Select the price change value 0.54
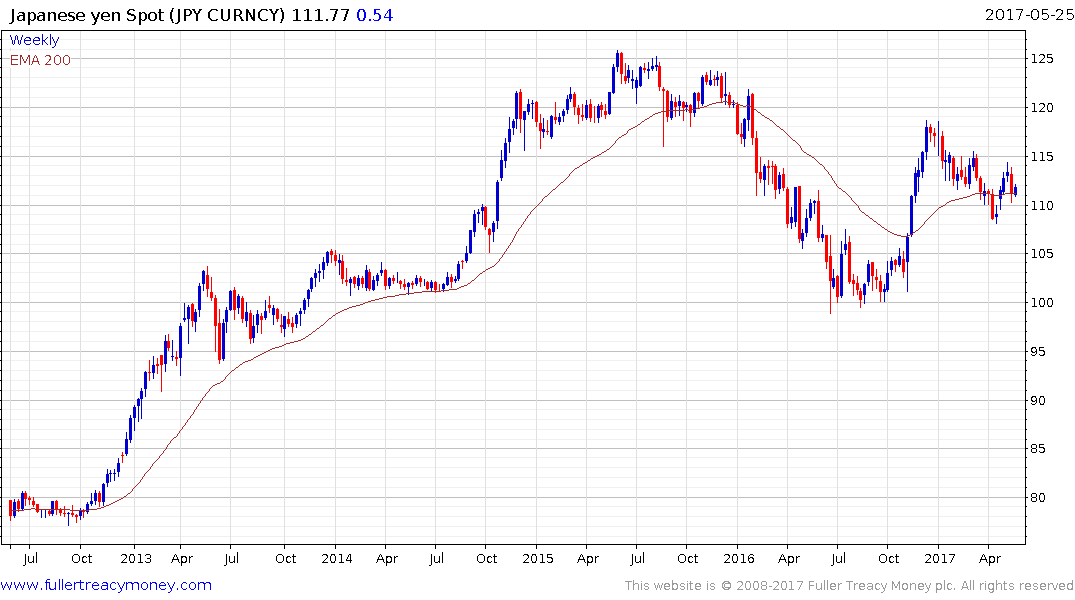The height and width of the screenshot is (600, 1075). coord(374,15)
